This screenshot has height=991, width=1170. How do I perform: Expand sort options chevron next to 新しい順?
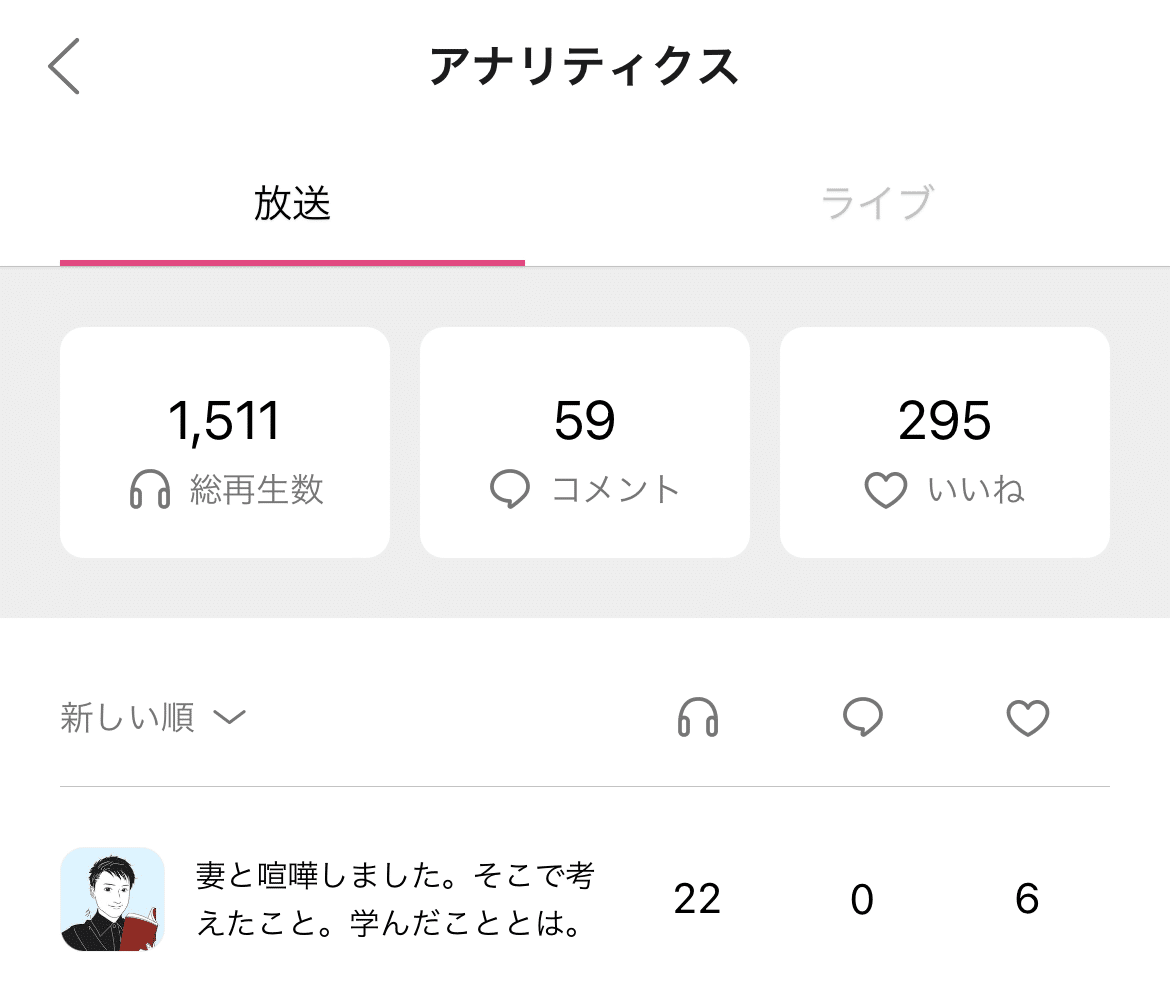click(230, 718)
